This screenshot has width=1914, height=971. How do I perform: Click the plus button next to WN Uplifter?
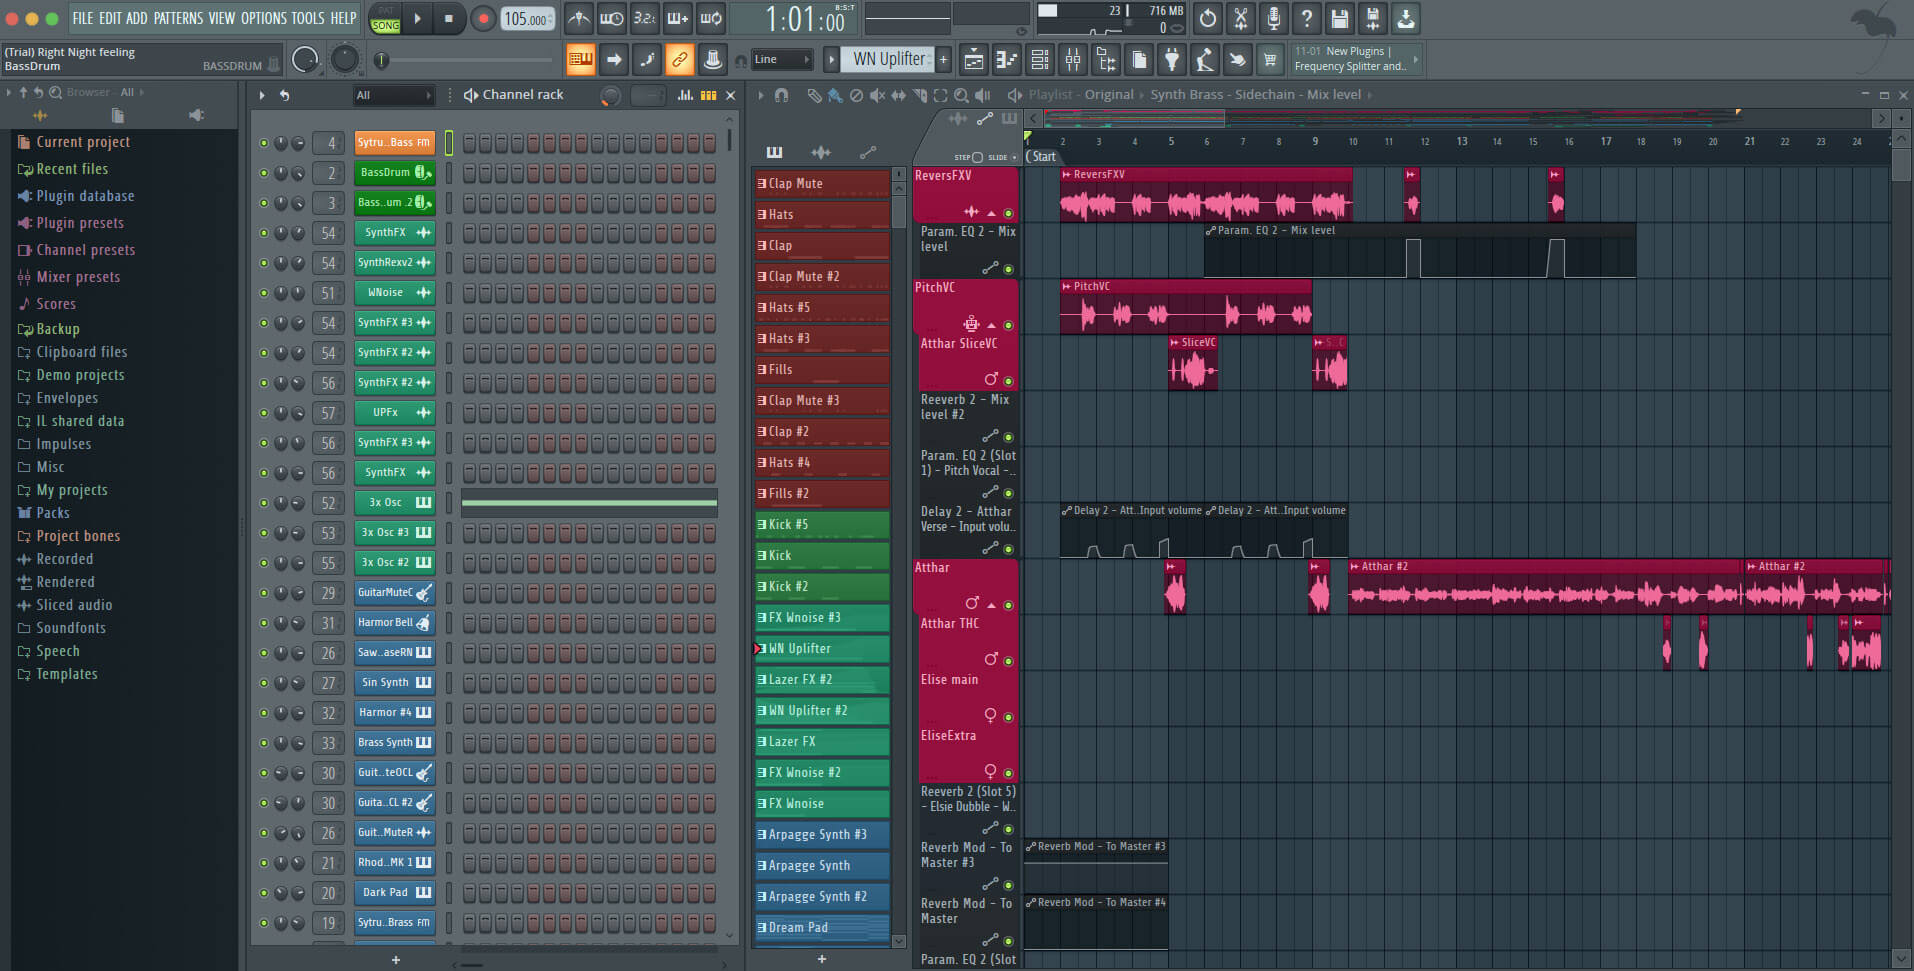(943, 60)
